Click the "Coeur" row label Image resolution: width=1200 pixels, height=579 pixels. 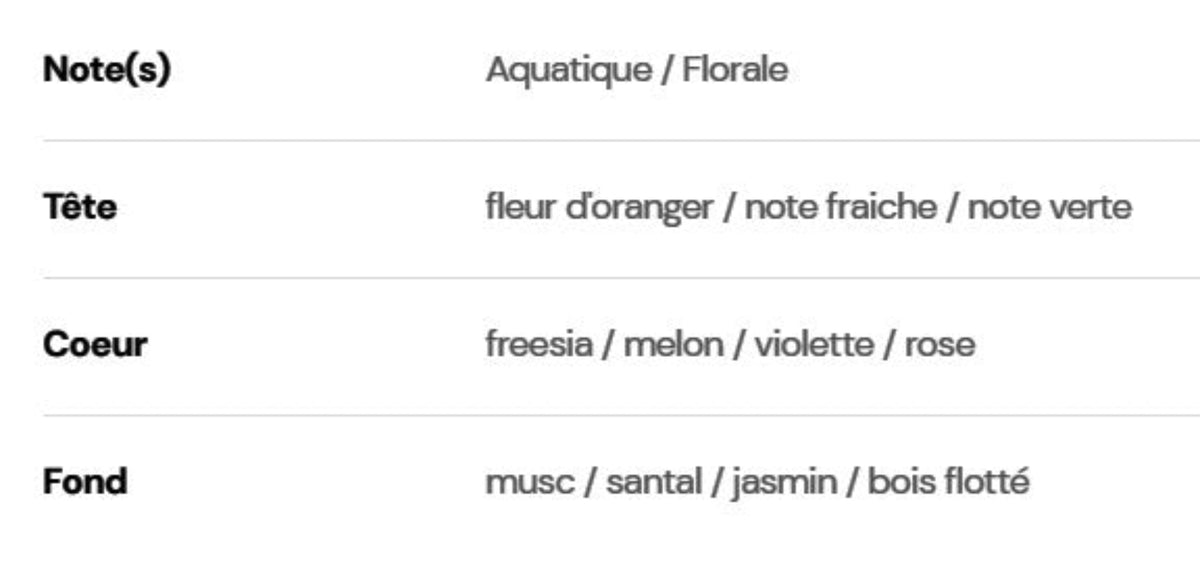pyautogui.click(x=95, y=345)
